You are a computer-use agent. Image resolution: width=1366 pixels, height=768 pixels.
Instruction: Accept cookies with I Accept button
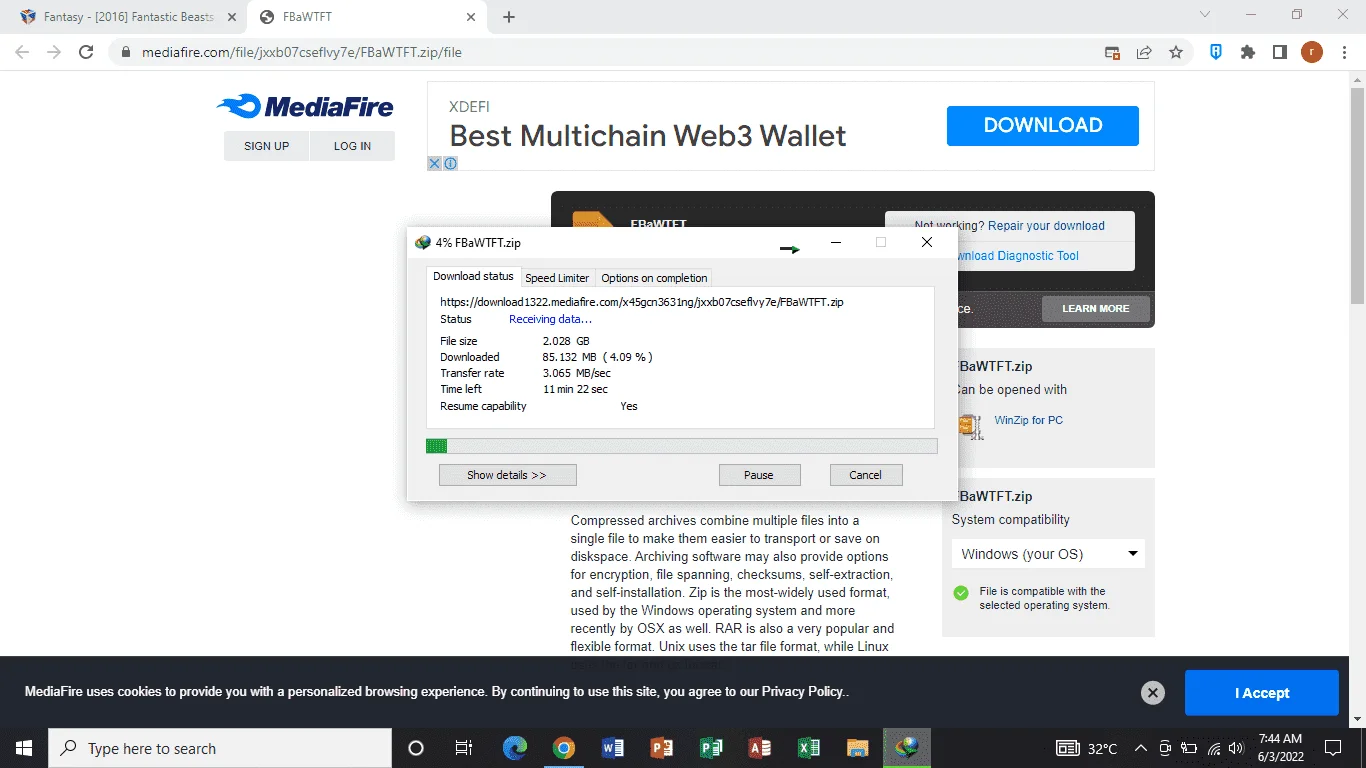(1262, 693)
